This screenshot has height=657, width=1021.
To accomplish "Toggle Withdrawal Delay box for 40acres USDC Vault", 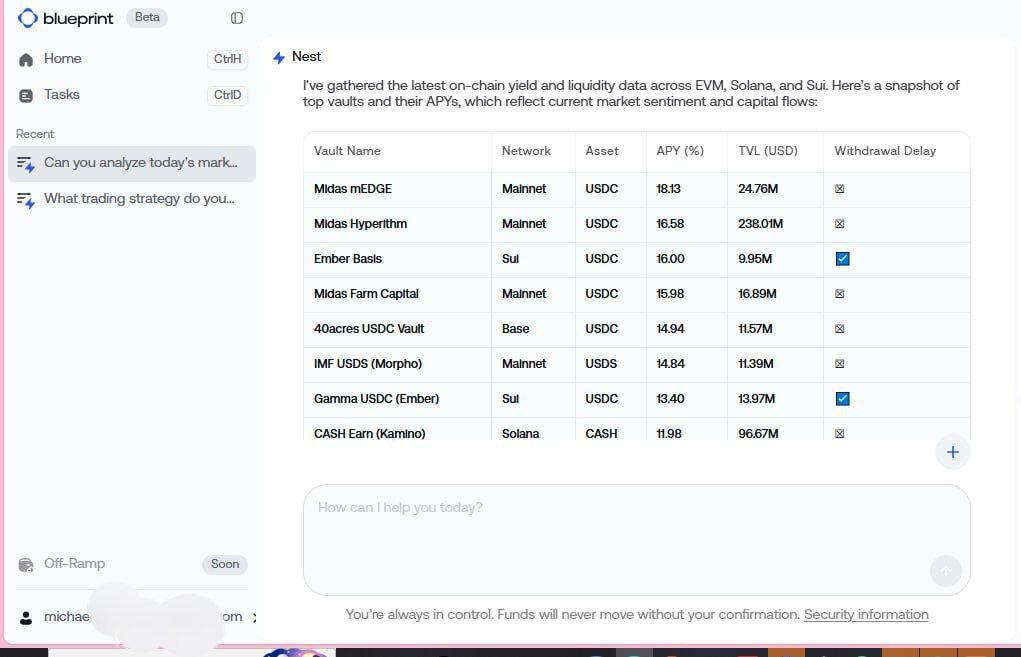I will (x=839, y=329).
